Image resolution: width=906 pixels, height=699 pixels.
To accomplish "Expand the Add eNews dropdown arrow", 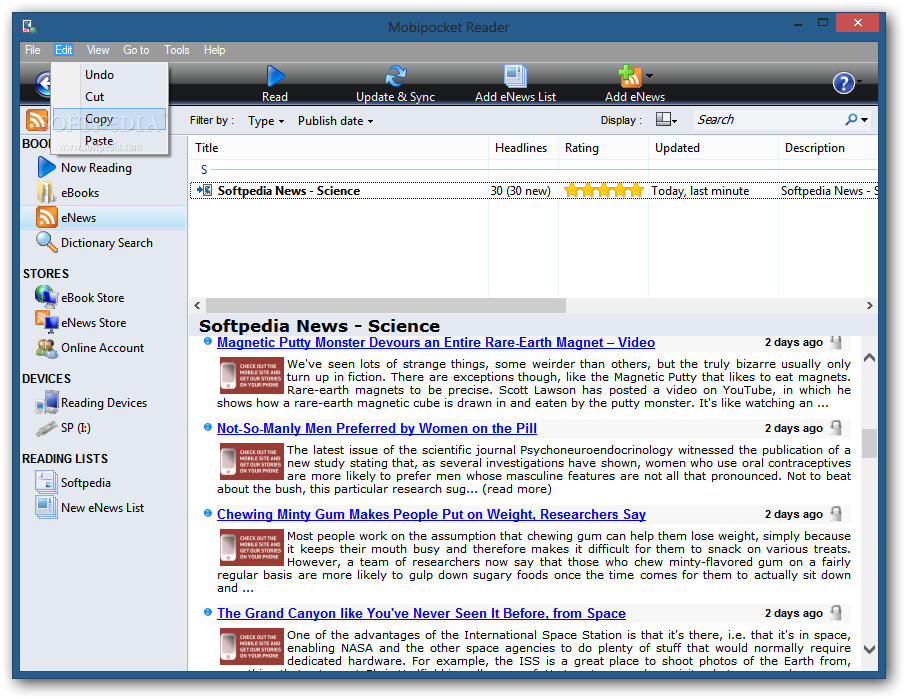I will coord(649,76).
